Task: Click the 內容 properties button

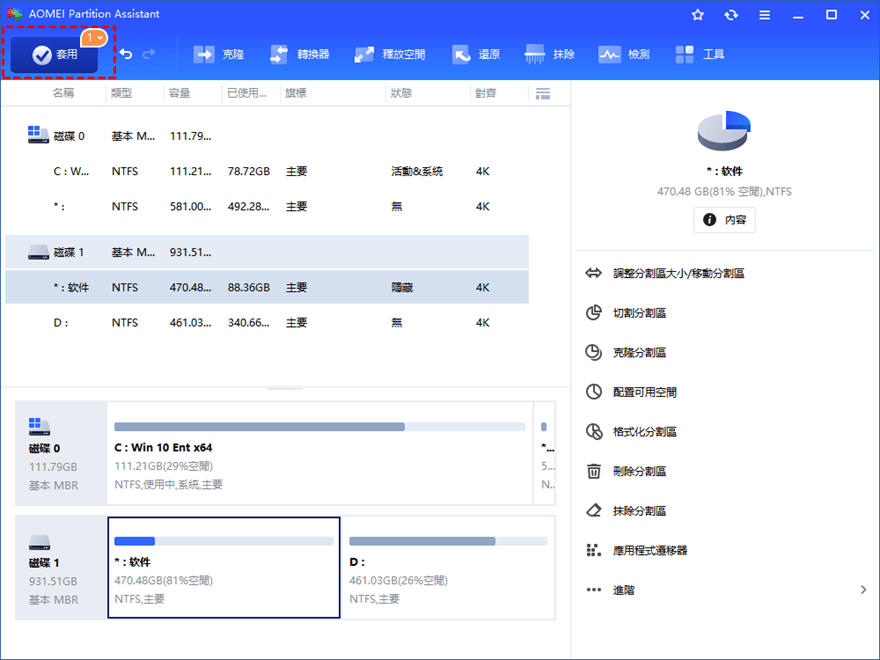Action: 724,219
